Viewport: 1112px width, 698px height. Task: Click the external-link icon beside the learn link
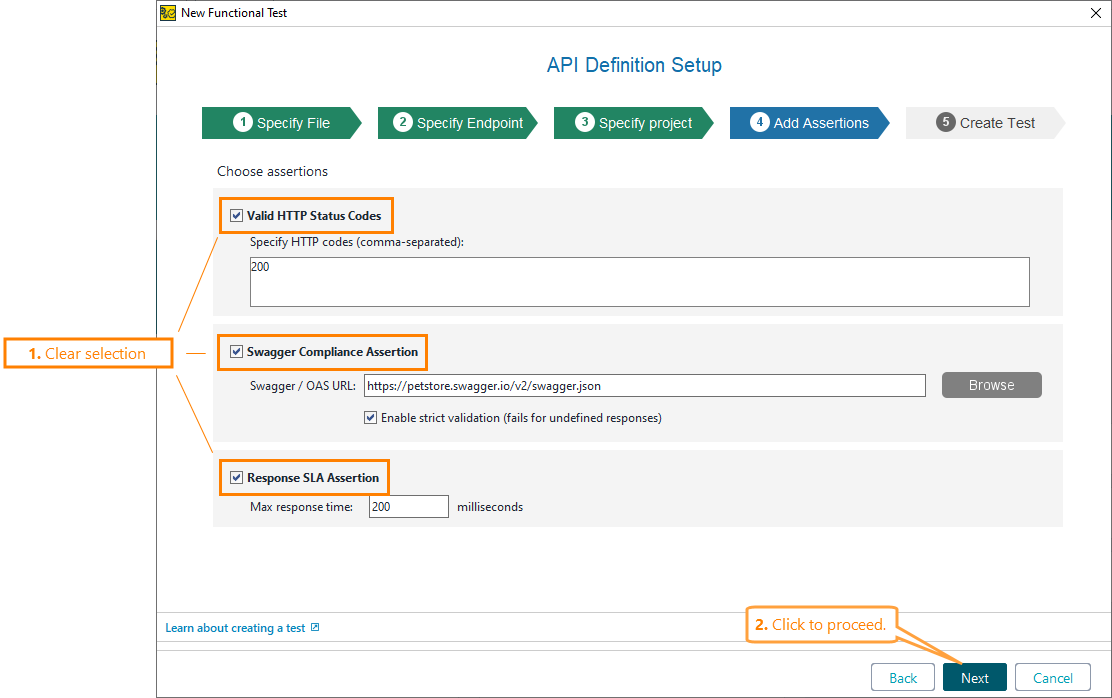click(315, 627)
